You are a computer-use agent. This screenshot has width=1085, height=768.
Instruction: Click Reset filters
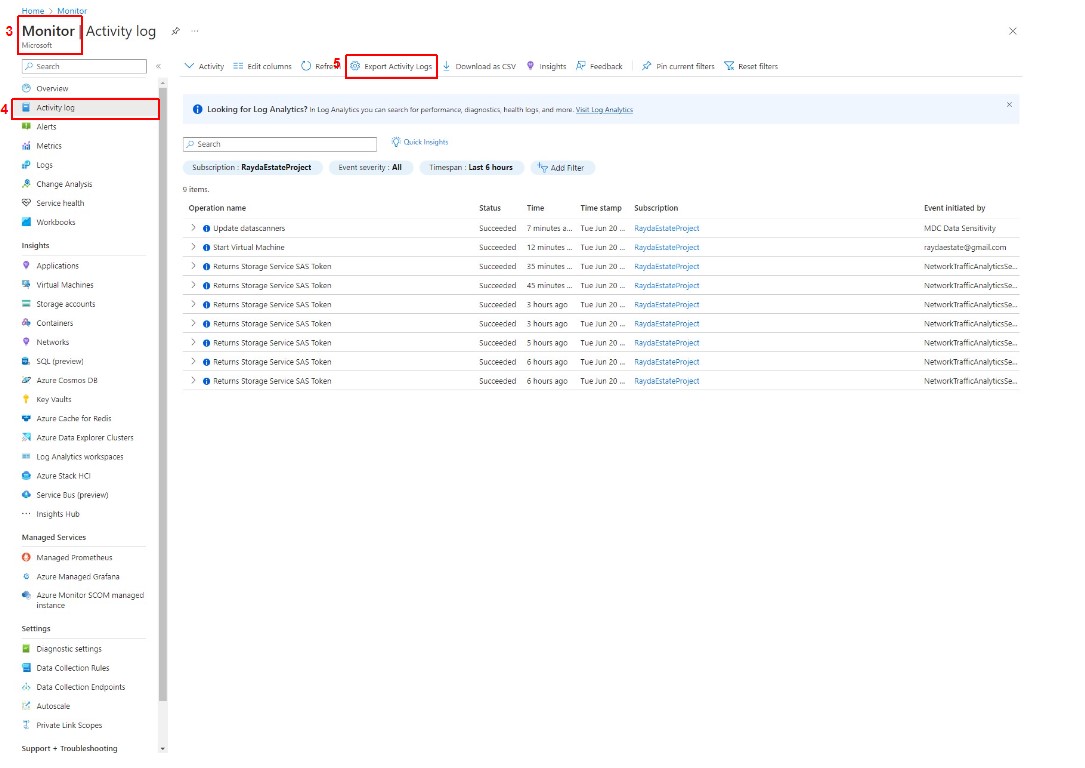[751, 66]
